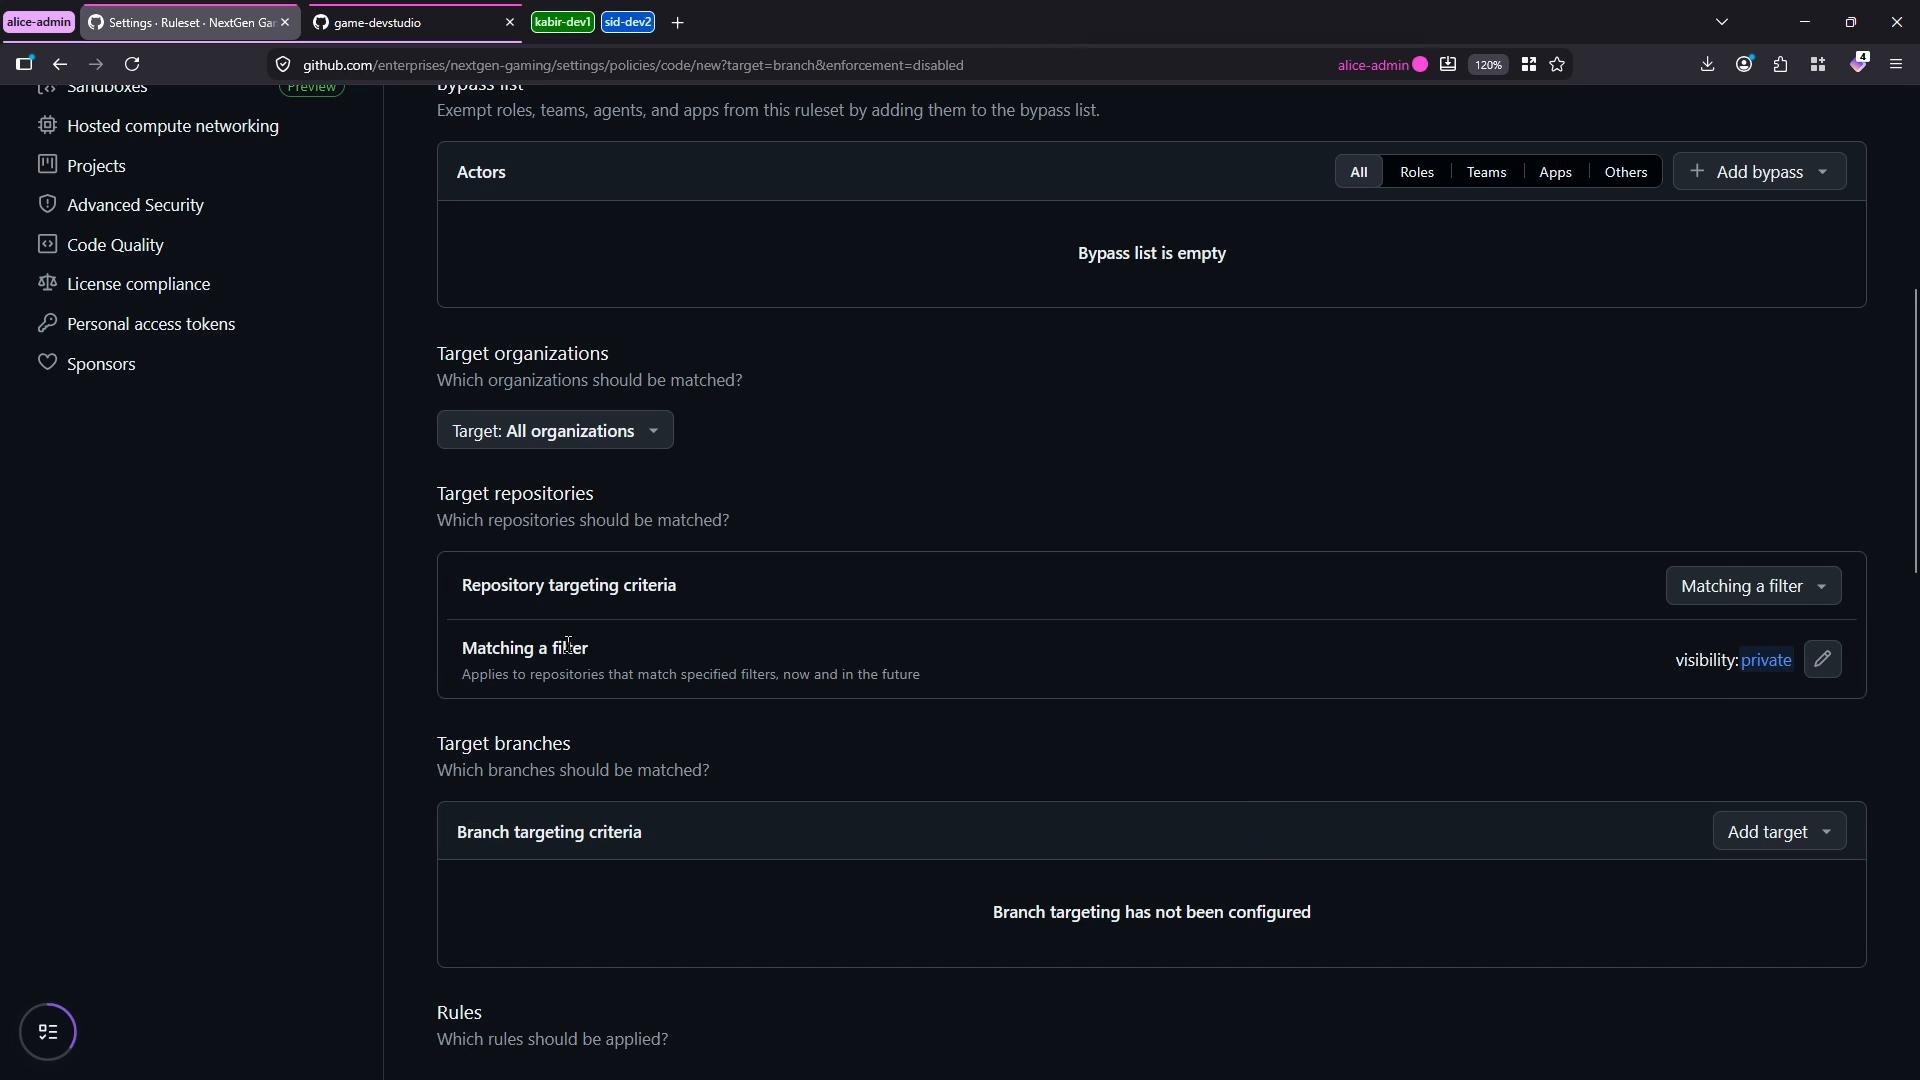Open the browser account profile icon
This screenshot has height=1080, width=1920.
1744,65
